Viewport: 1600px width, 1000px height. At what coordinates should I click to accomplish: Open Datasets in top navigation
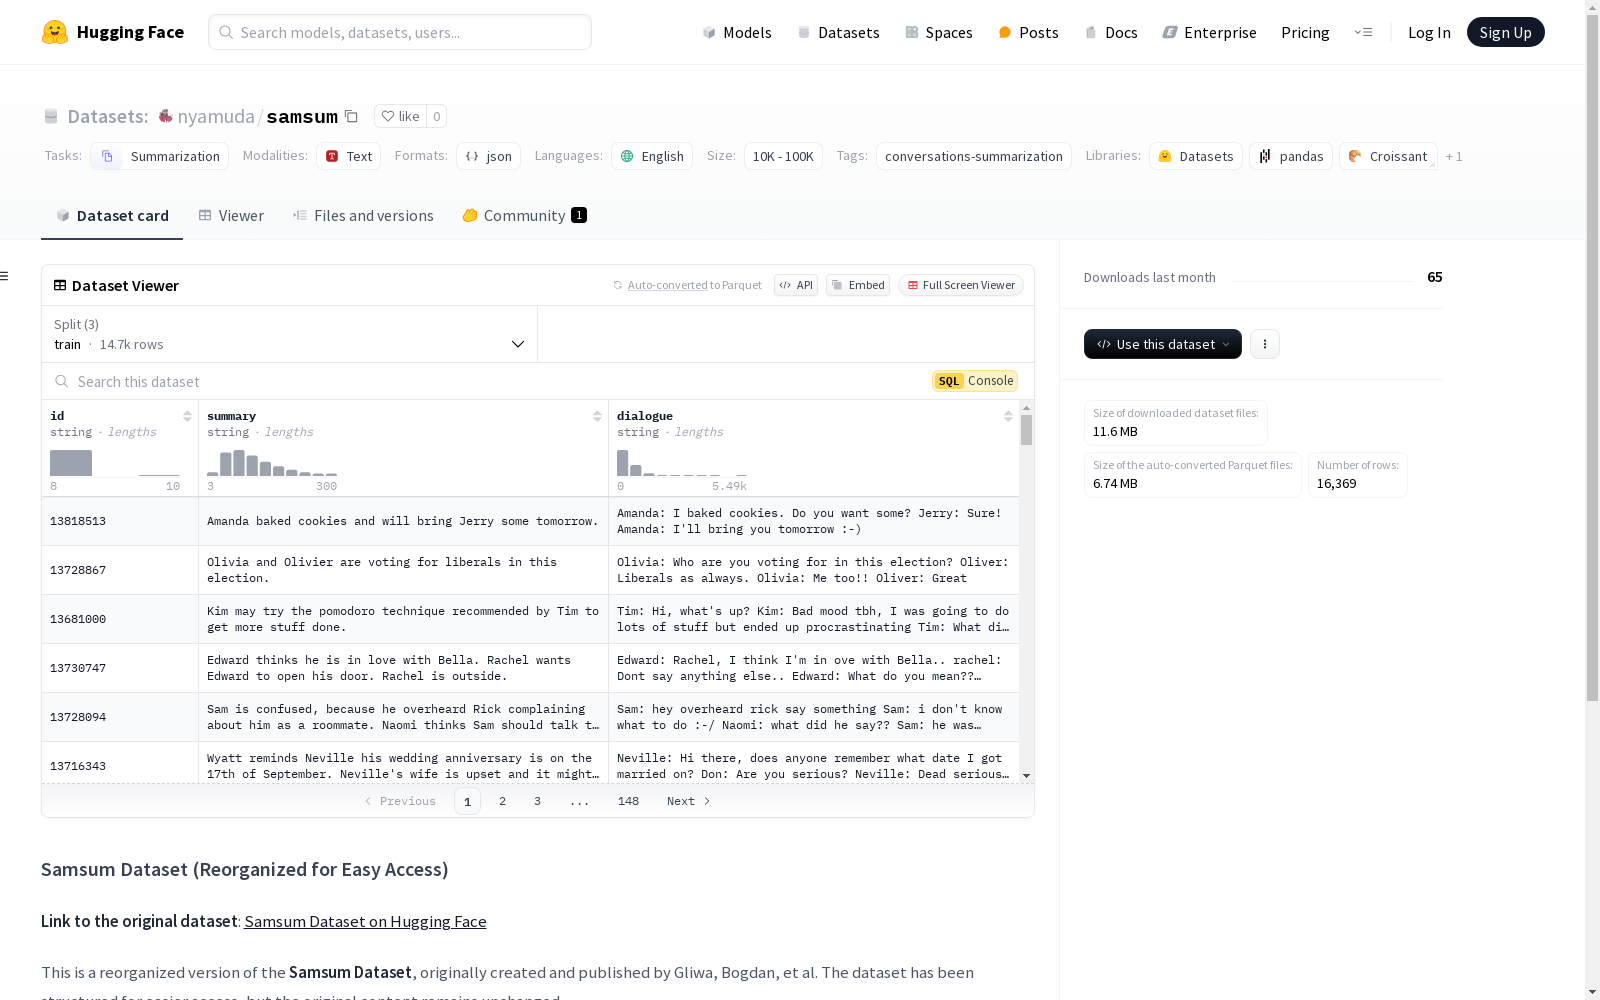[838, 32]
